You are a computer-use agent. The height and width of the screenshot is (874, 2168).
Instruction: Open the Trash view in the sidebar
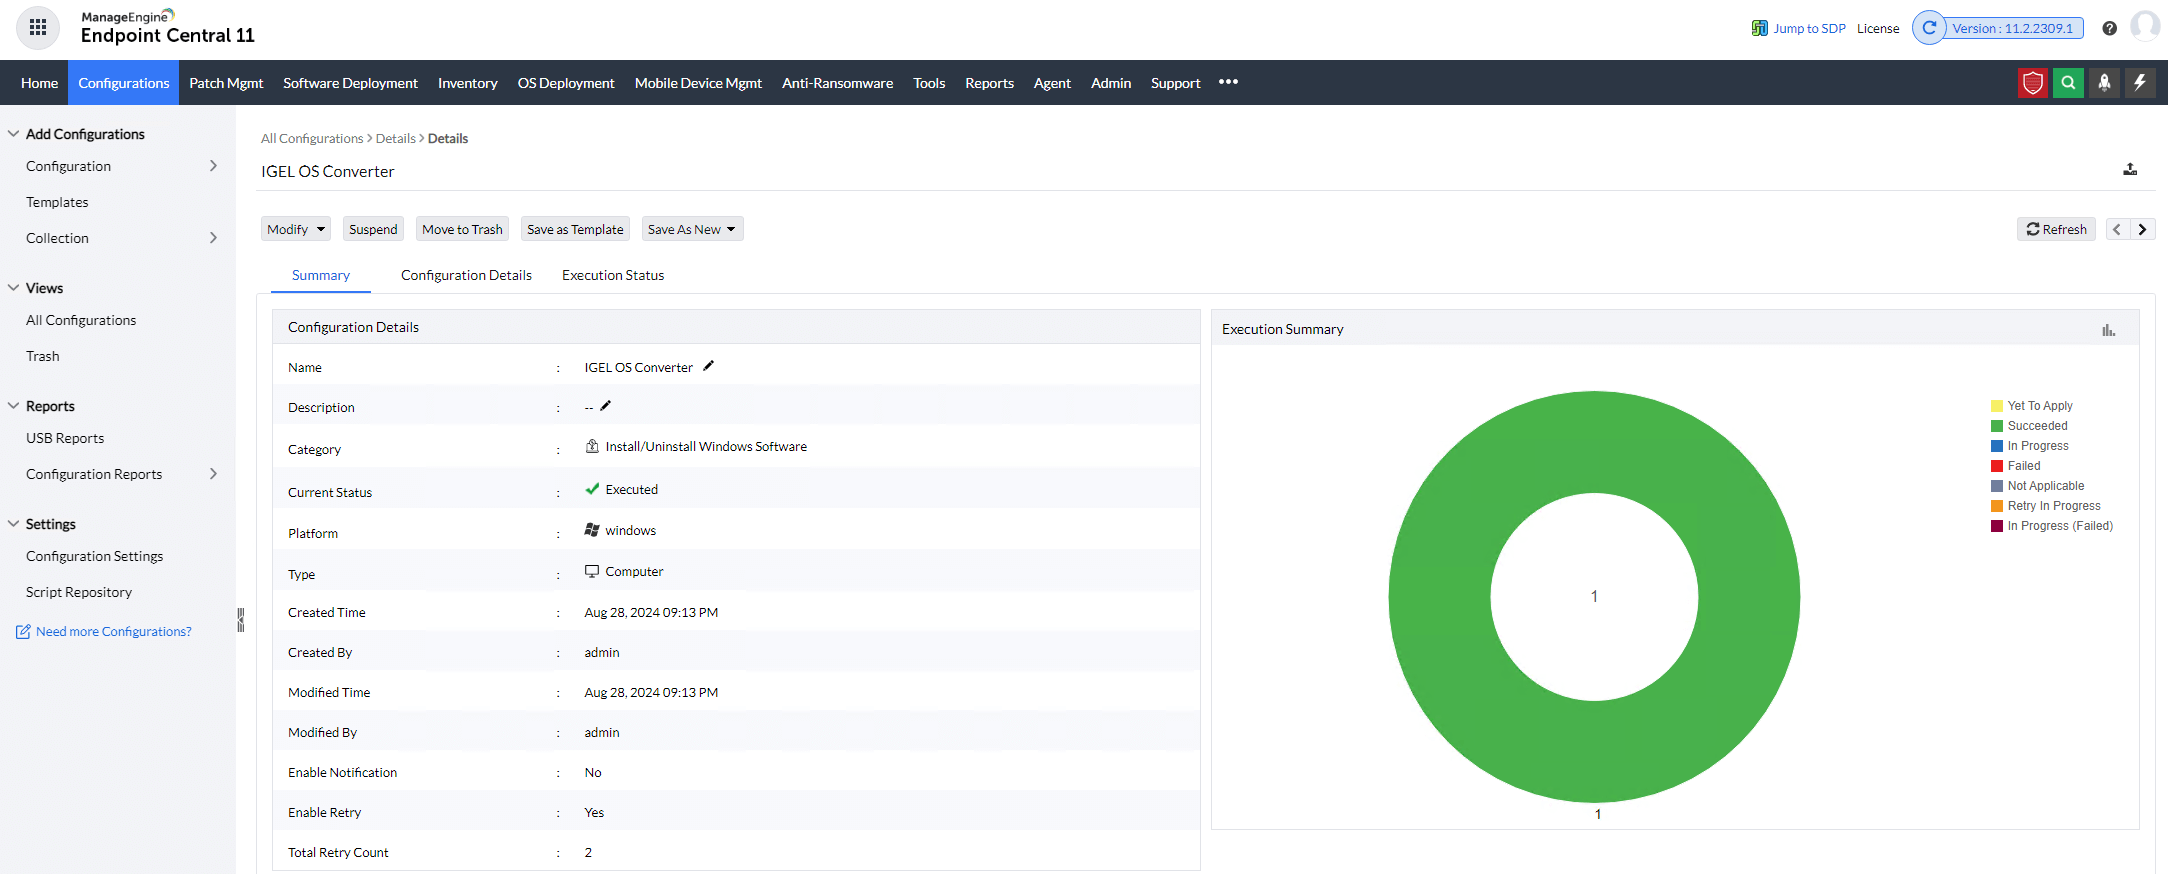pyautogui.click(x=43, y=356)
